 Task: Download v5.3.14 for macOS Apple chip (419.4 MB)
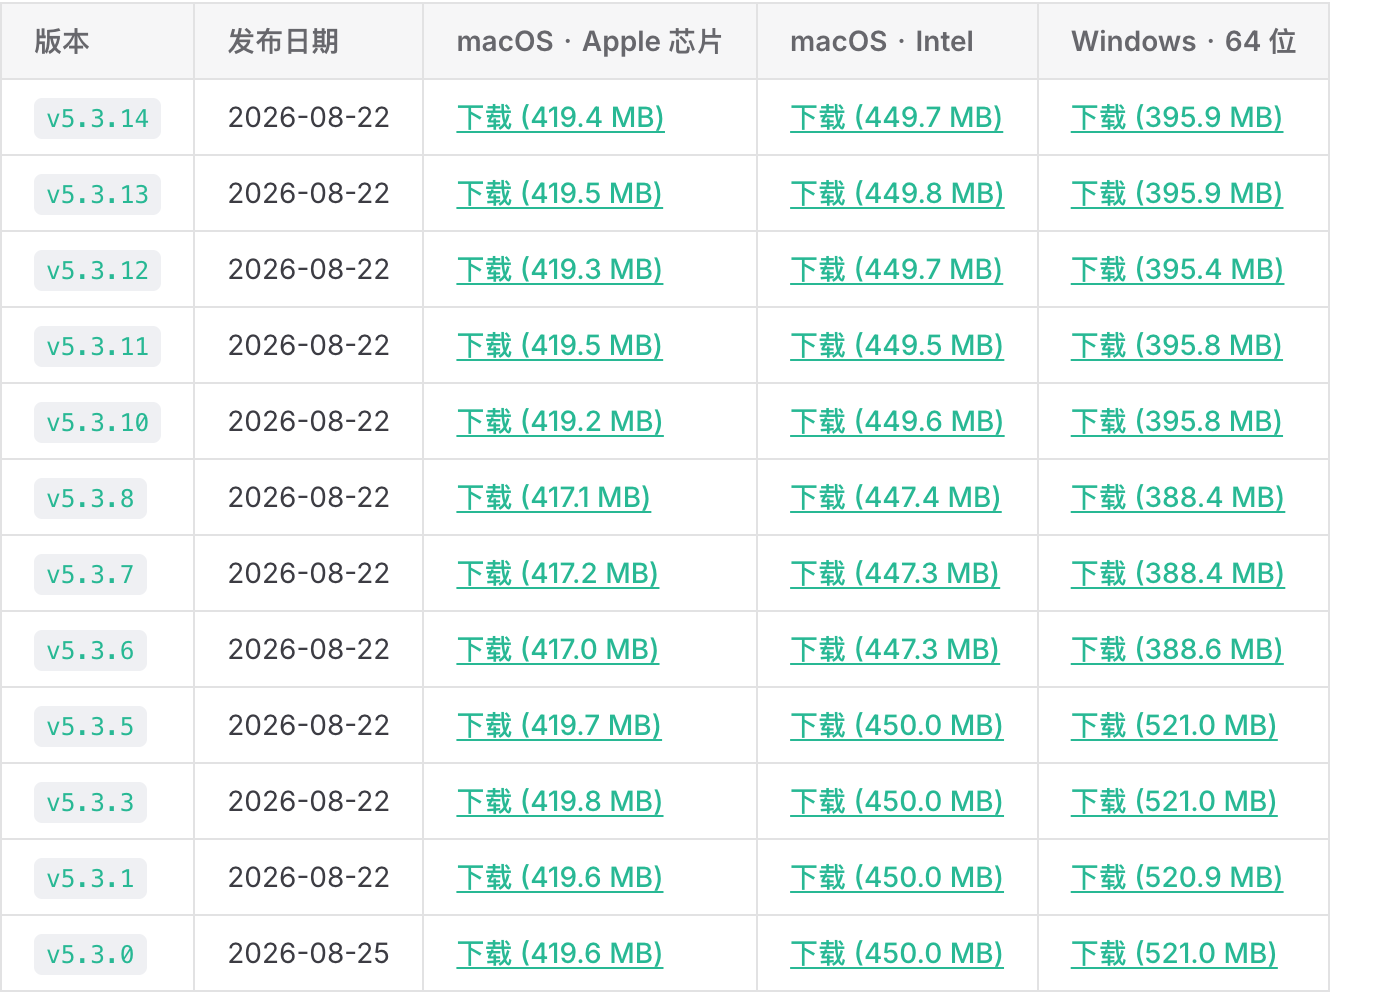pos(560,118)
